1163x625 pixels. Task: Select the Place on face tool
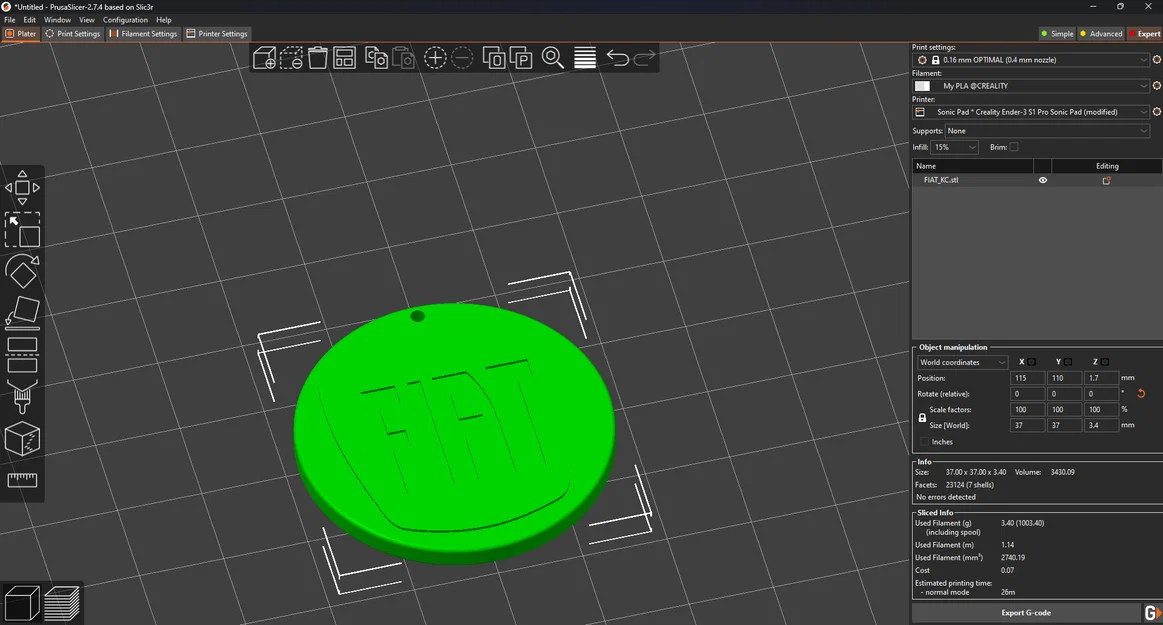tap(22, 312)
